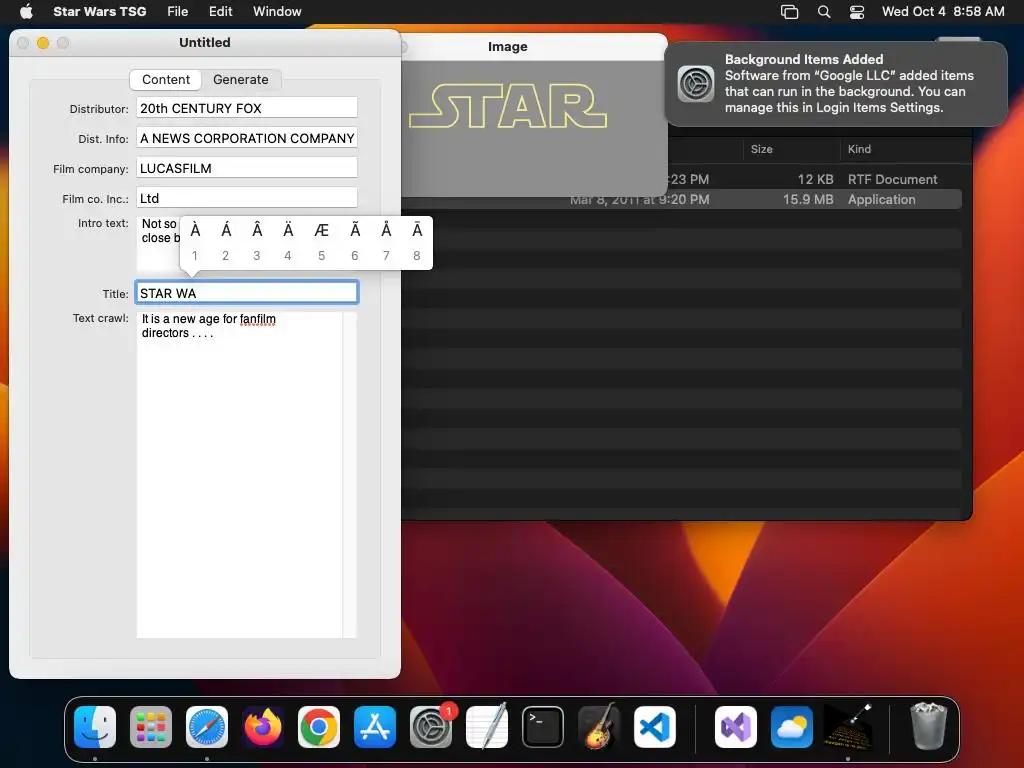The image size is (1024, 768).
Task: Launch Firefox from the Dock
Action: pos(263,727)
